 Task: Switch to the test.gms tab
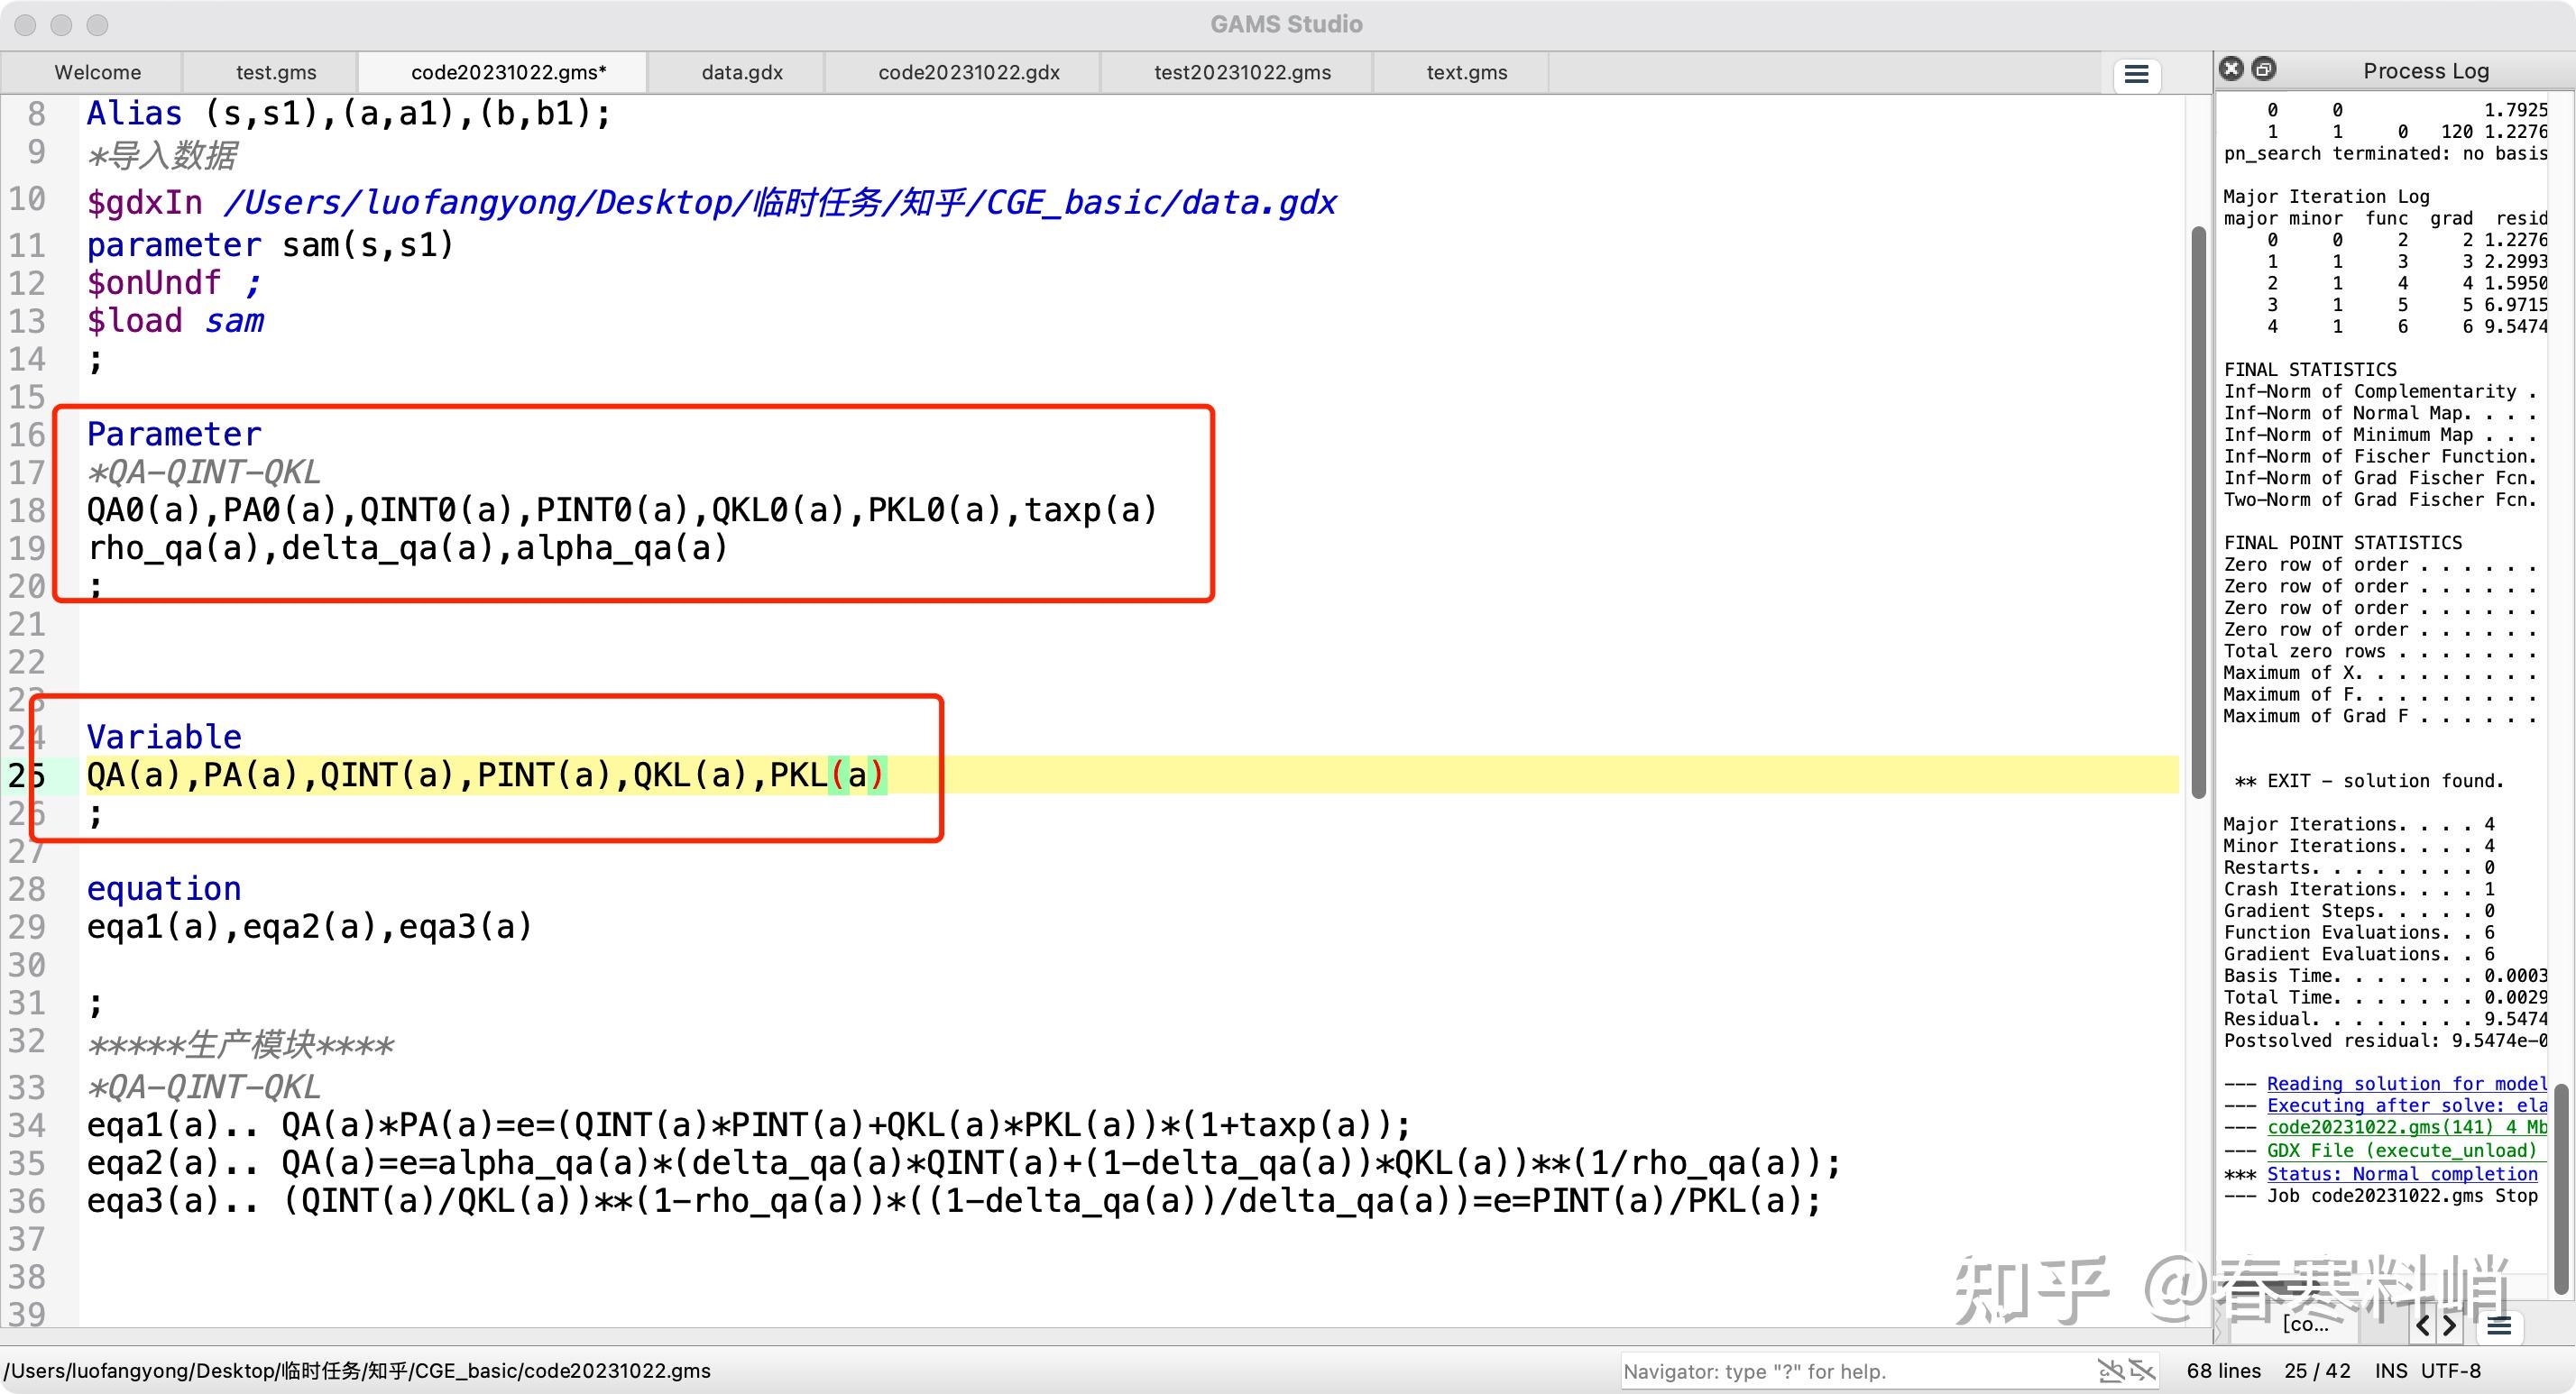(x=276, y=73)
